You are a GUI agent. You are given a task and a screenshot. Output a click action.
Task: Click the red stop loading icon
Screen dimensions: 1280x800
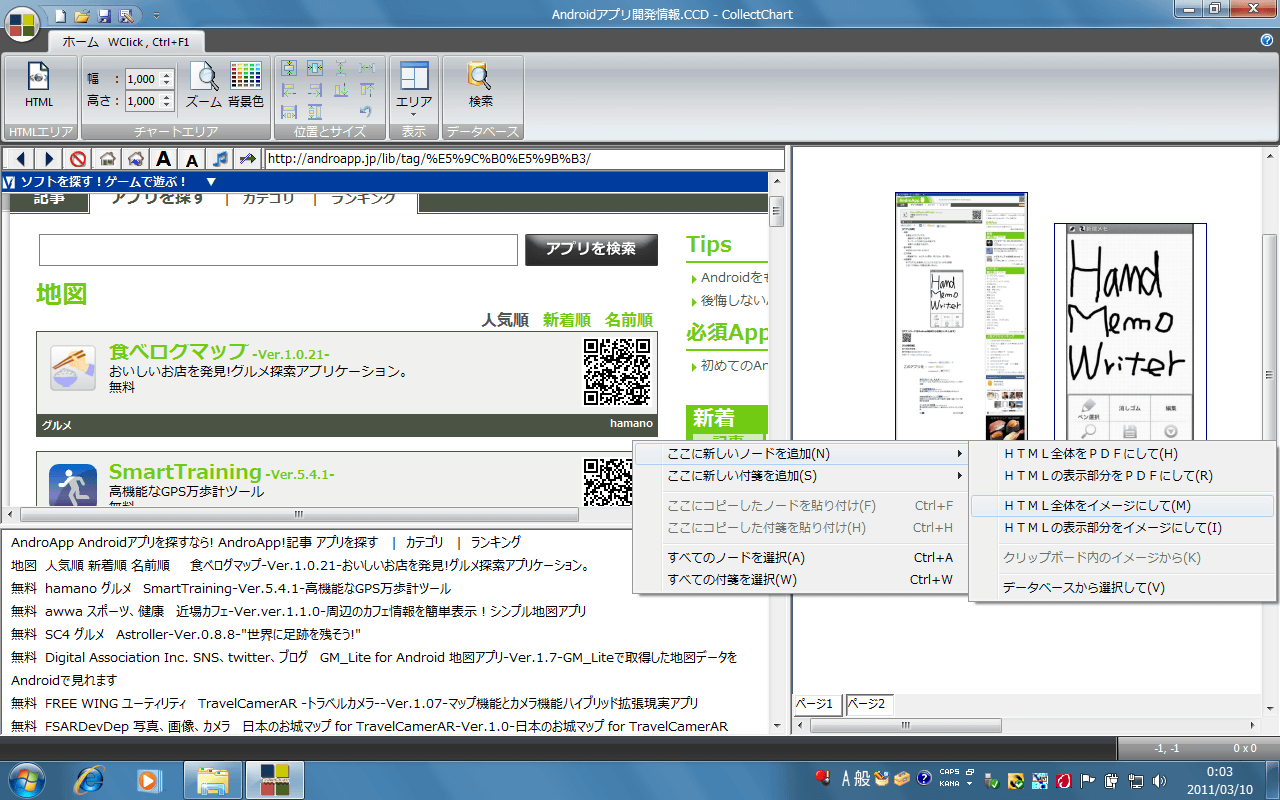click(x=78, y=159)
